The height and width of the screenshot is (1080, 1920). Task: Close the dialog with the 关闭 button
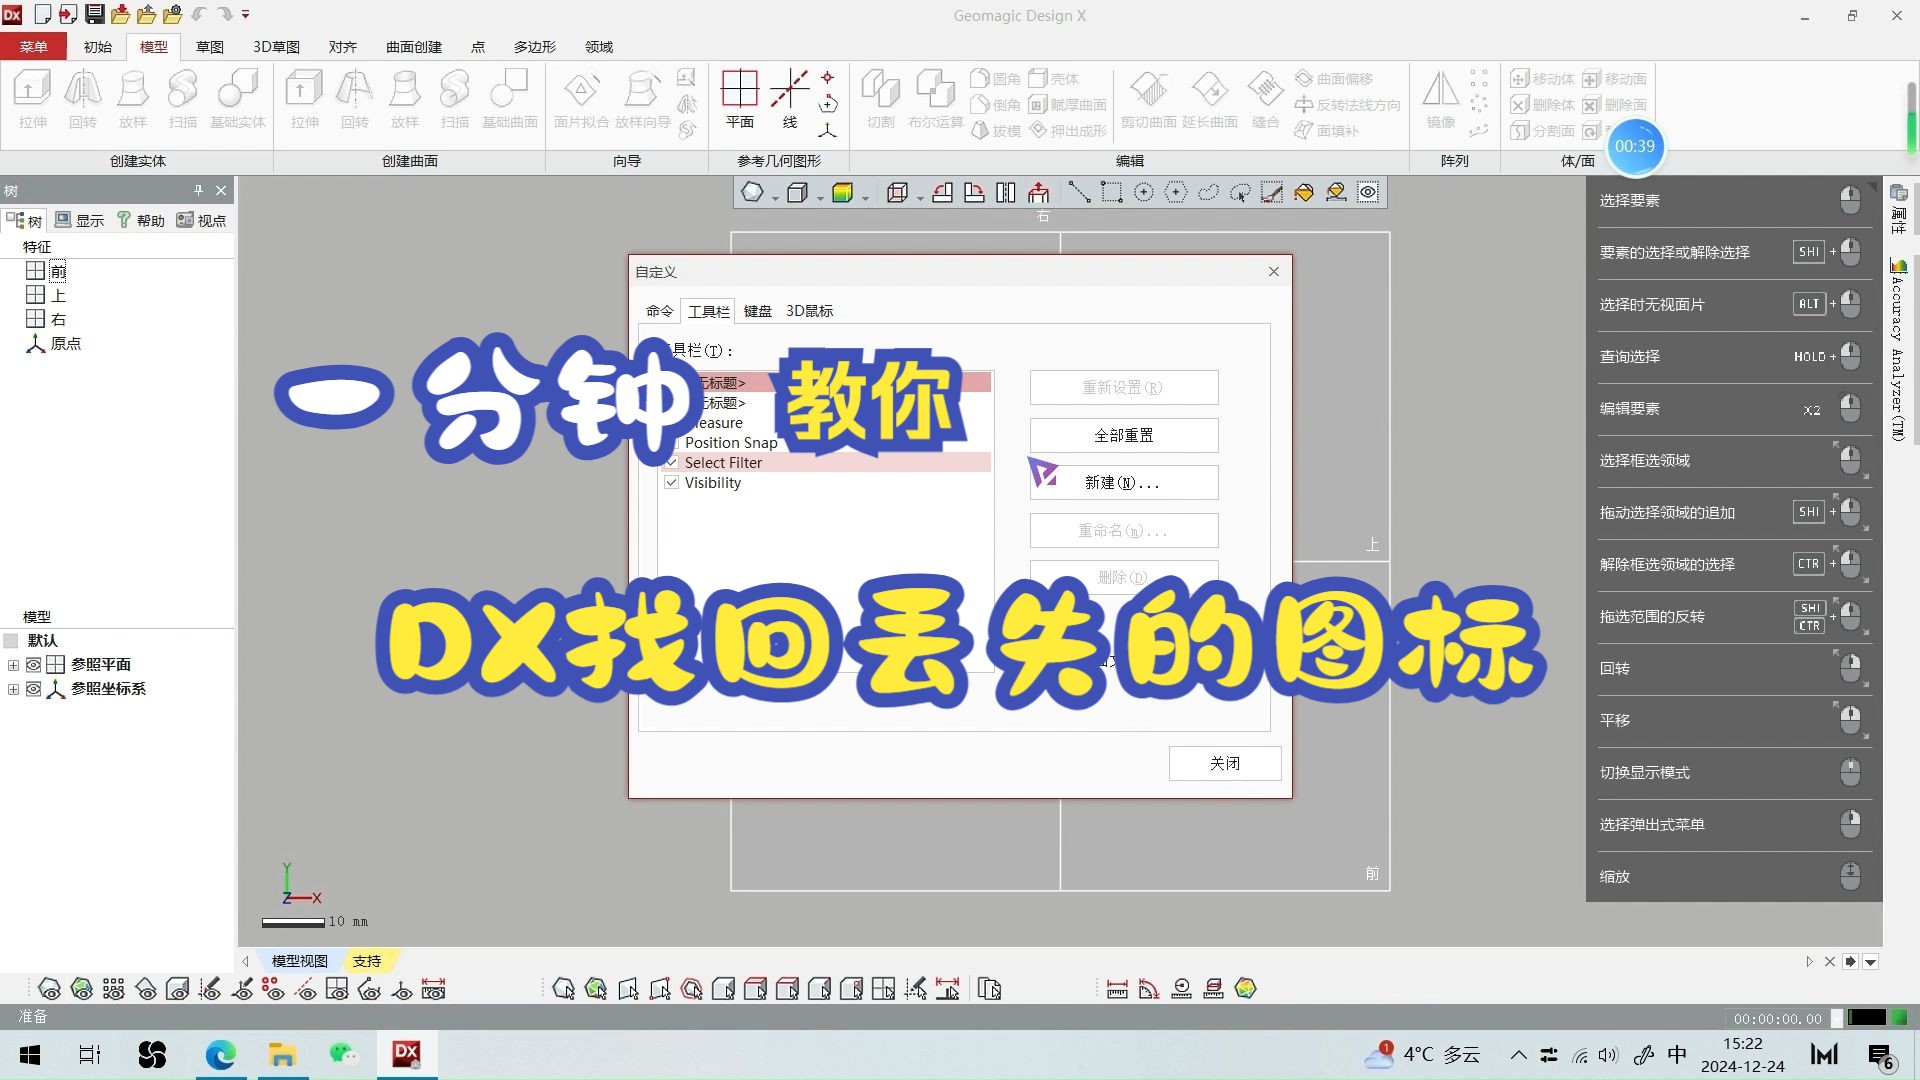click(1224, 763)
